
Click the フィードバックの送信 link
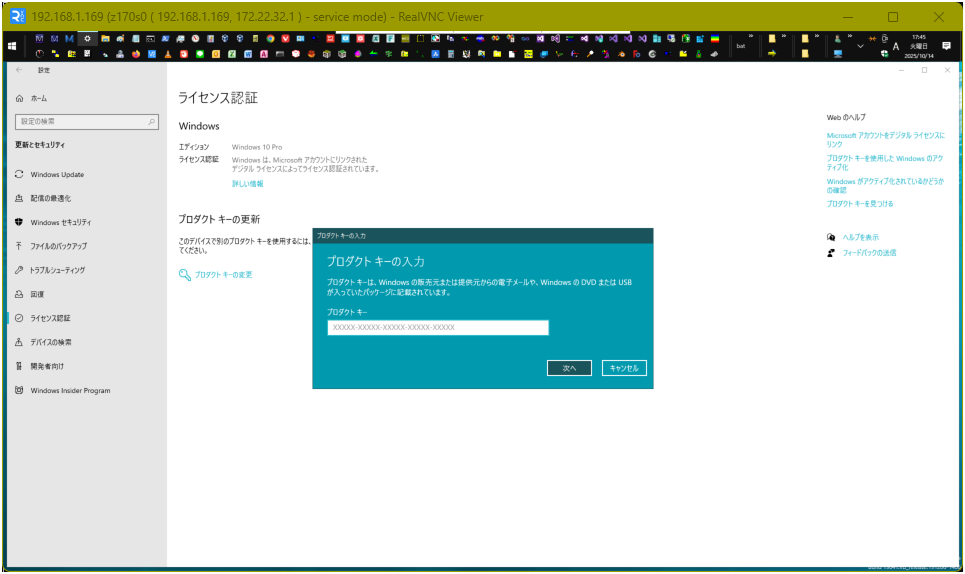pos(869,253)
